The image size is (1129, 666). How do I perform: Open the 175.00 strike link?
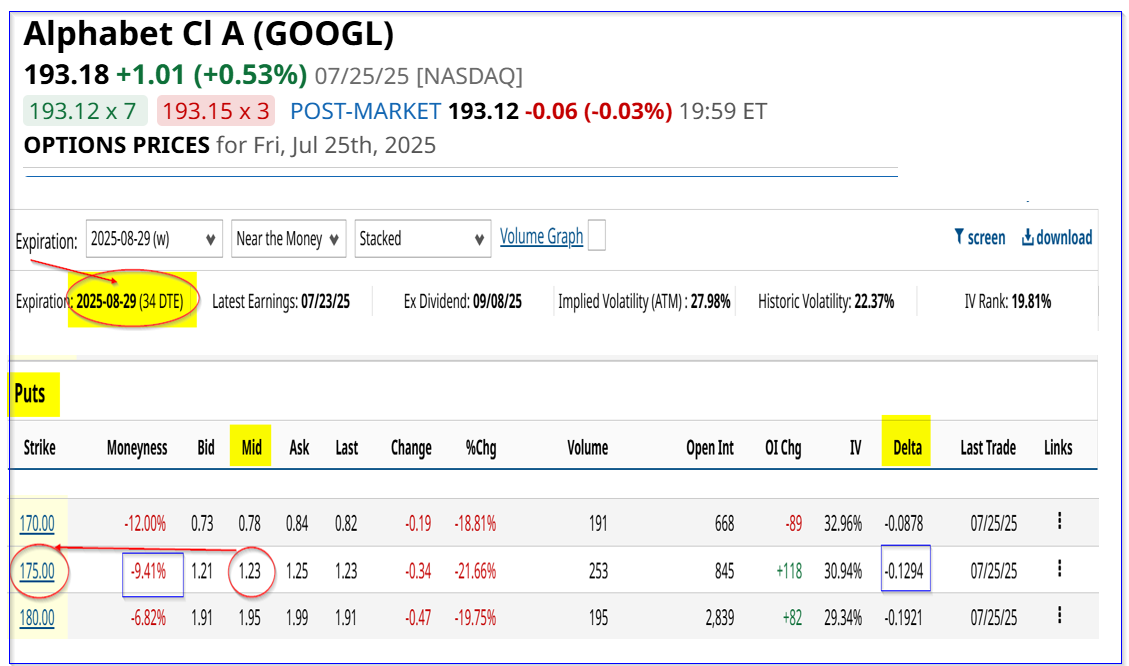click(37, 572)
